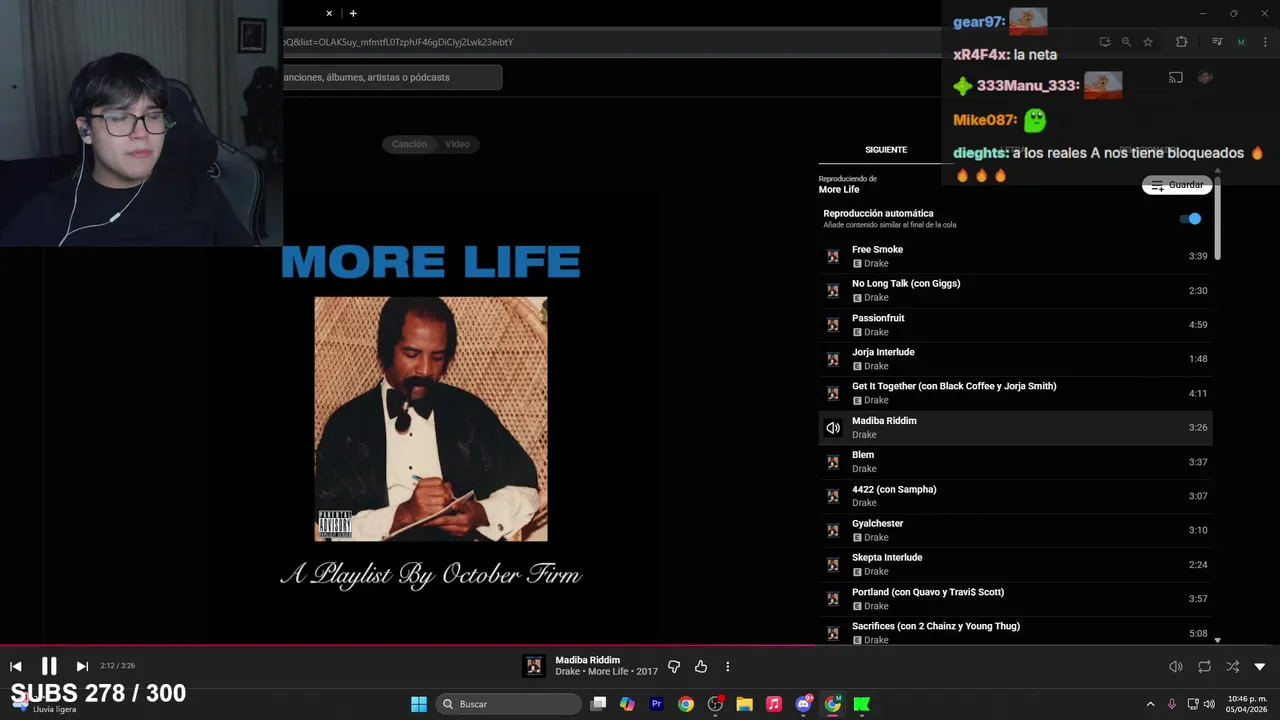The image size is (1280, 720).
Task: Open the volume control speaker icon
Action: point(1176,666)
